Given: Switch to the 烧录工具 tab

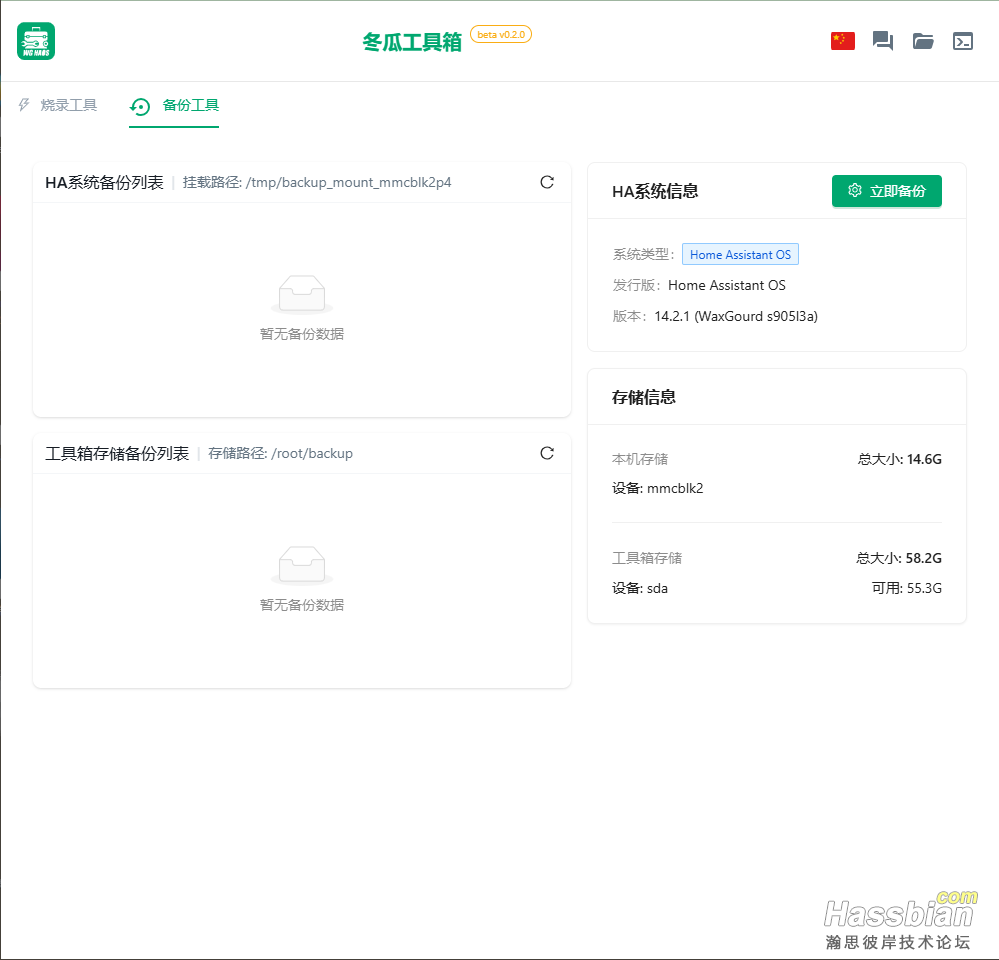Looking at the screenshot, I should click(57, 105).
